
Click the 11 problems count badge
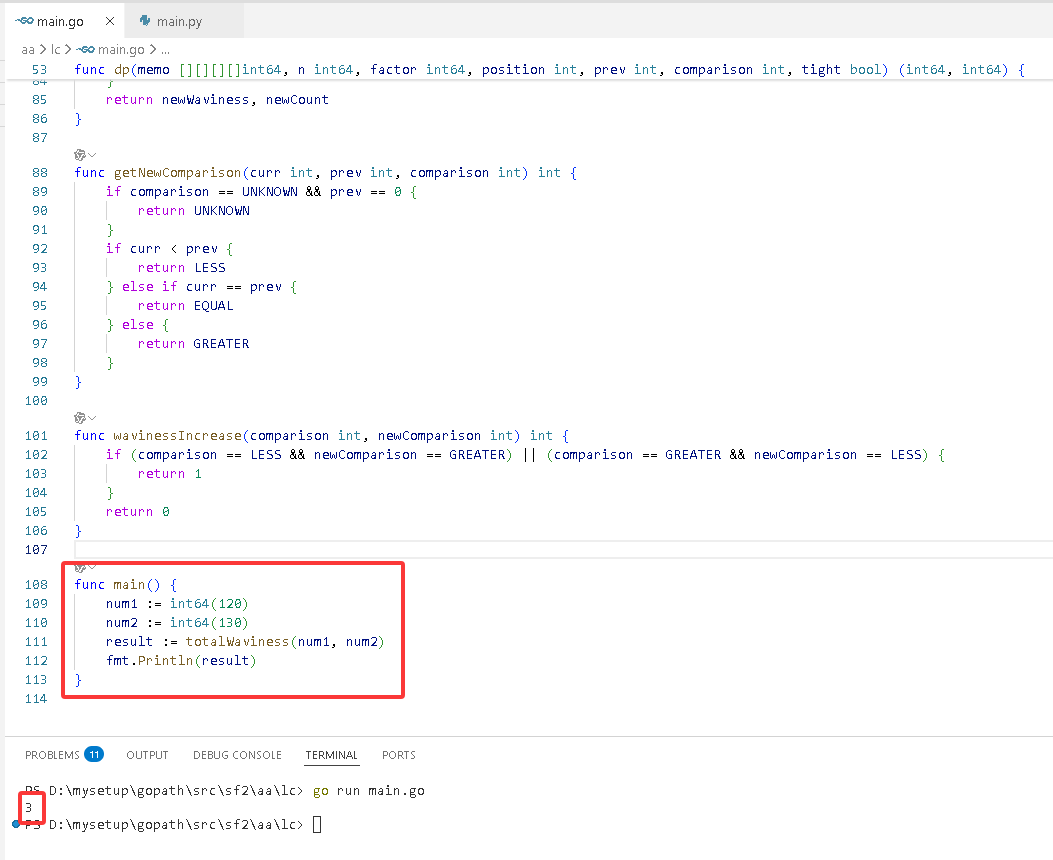[x=94, y=755]
